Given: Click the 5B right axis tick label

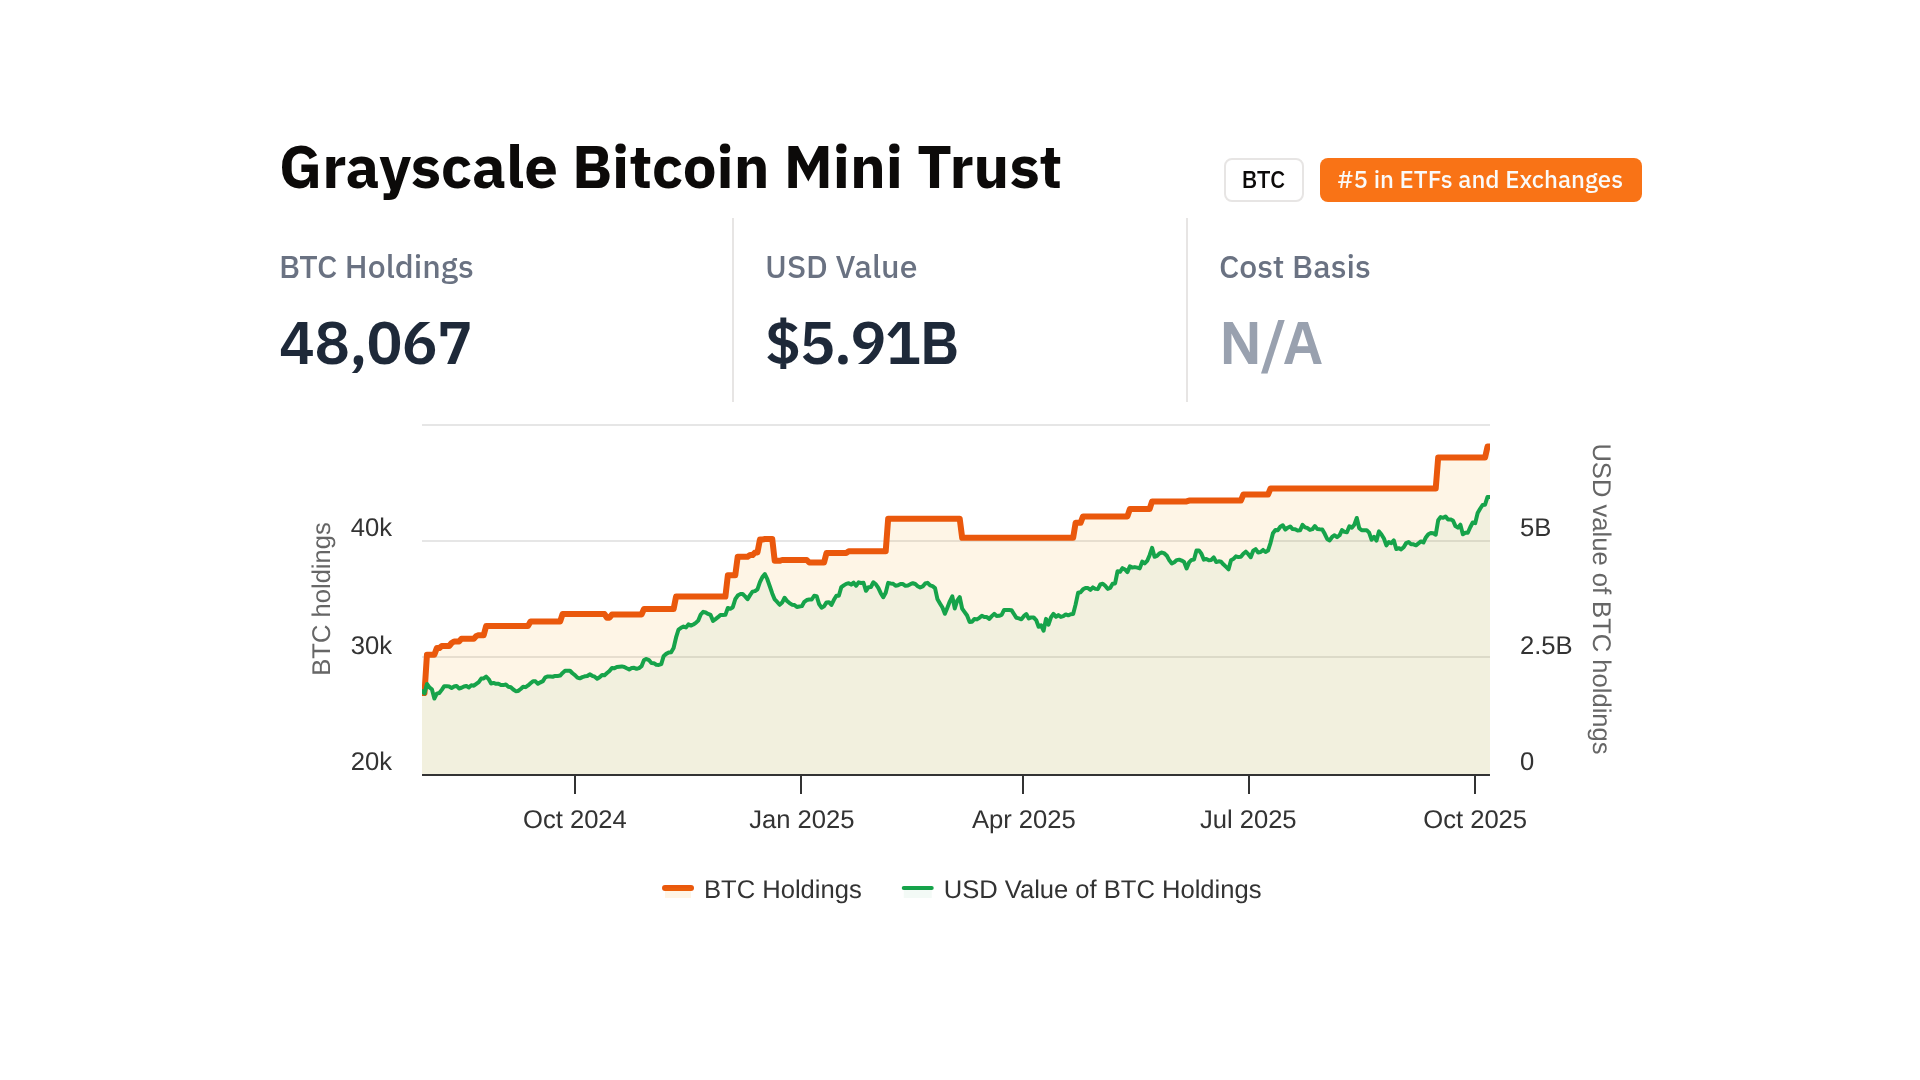Looking at the screenshot, I should pos(1535,528).
